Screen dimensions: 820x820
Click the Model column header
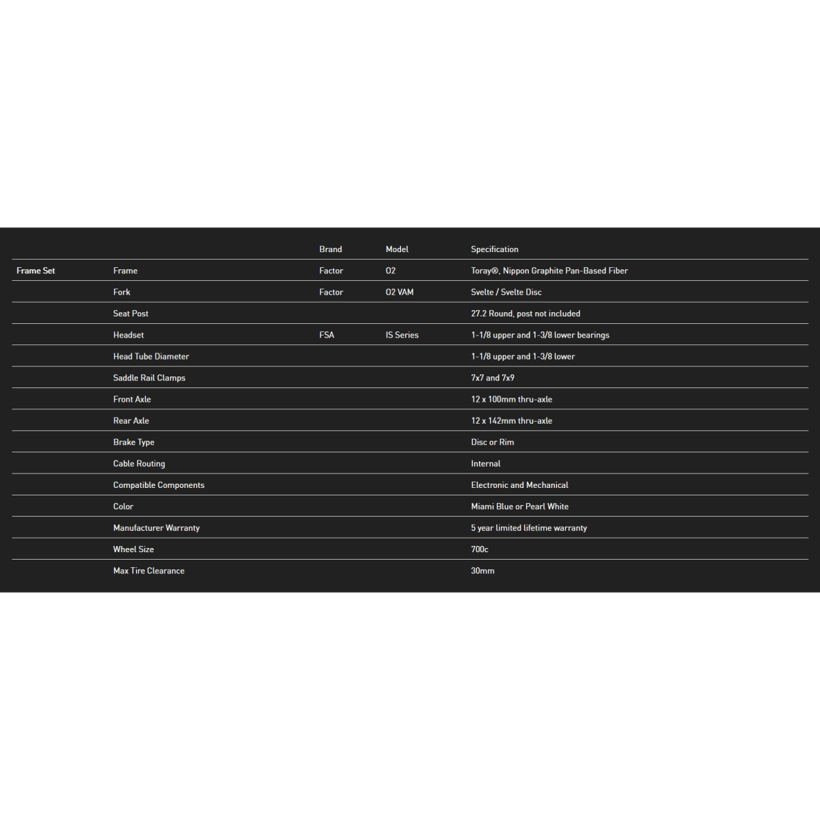pyautogui.click(x=397, y=249)
